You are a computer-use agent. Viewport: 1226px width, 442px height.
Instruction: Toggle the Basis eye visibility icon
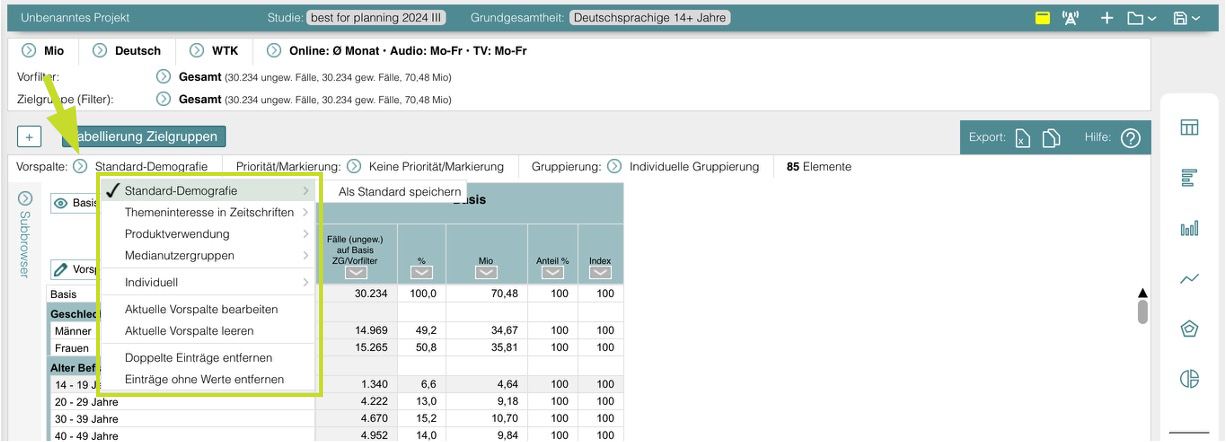63,203
